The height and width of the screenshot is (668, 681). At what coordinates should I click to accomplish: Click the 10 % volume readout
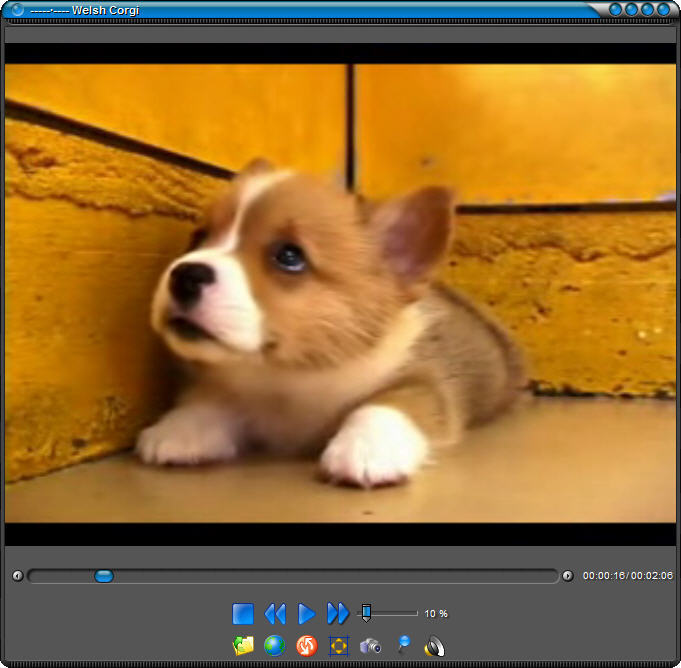[436, 614]
